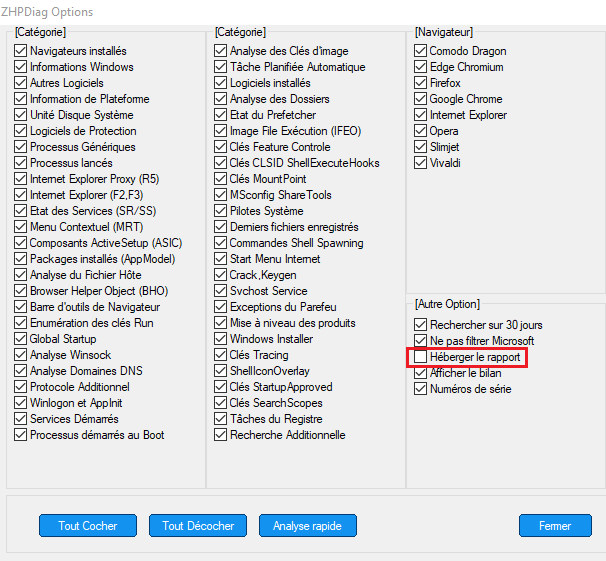Image resolution: width=606 pixels, height=561 pixels.
Task: Toggle Recherche Additionnelle checkbox
Action: coord(221,435)
